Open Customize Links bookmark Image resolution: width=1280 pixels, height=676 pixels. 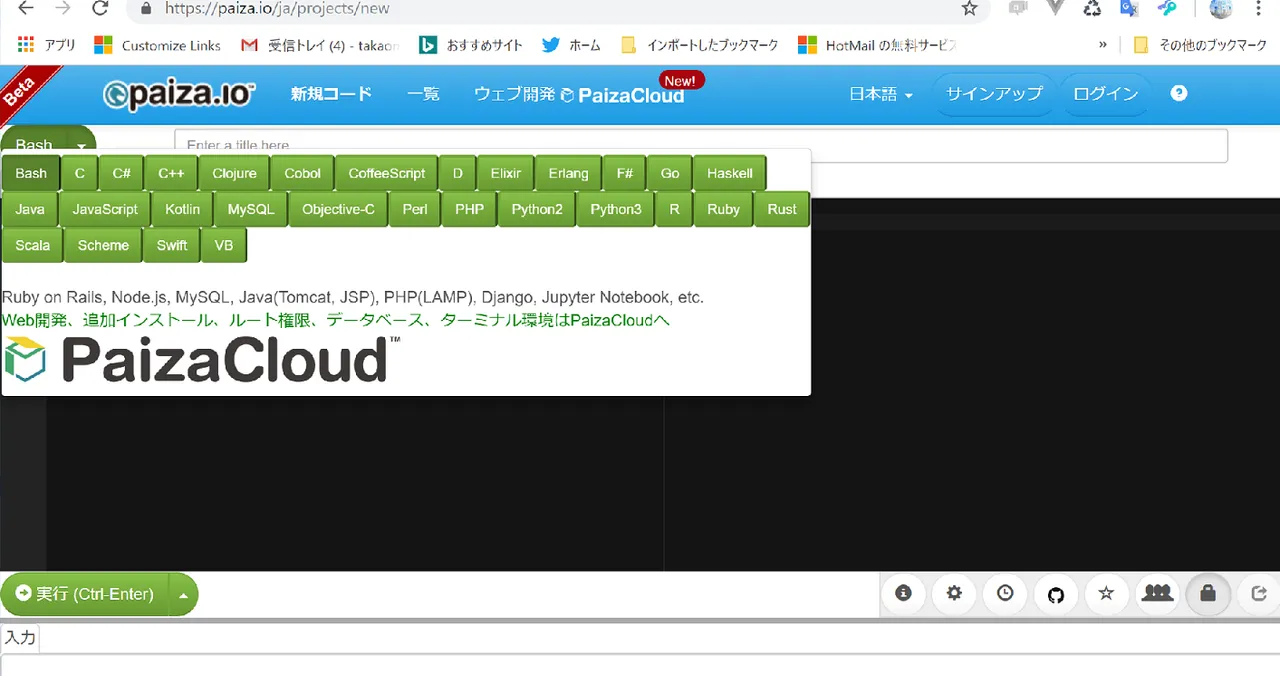pos(158,45)
